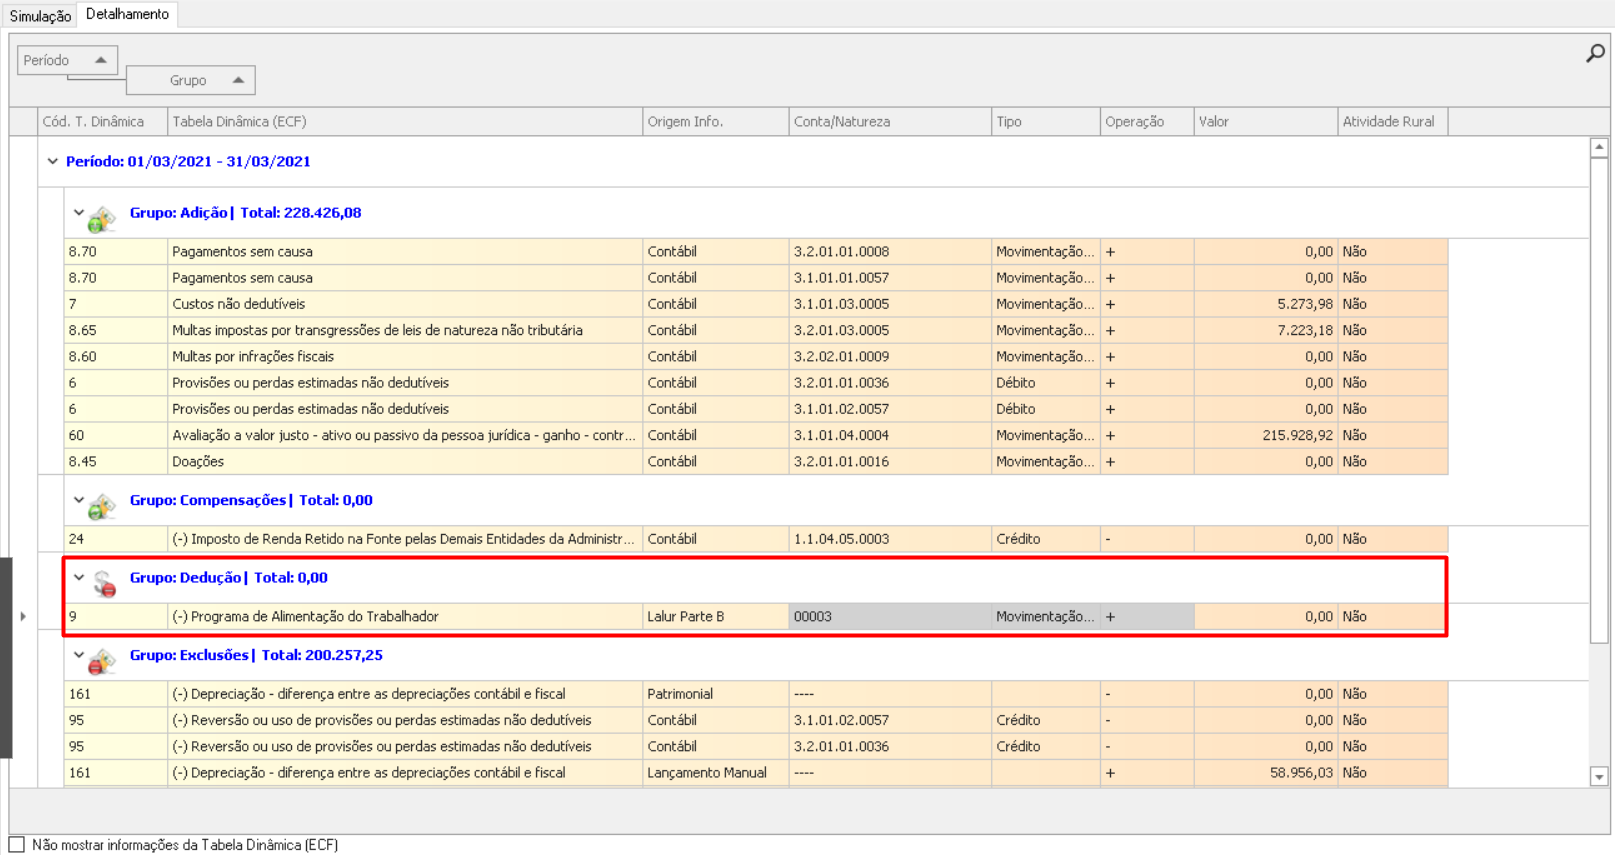Collapse the Grupo: Adição section
Image resolution: width=1615 pixels, height=855 pixels.
click(79, 212)
